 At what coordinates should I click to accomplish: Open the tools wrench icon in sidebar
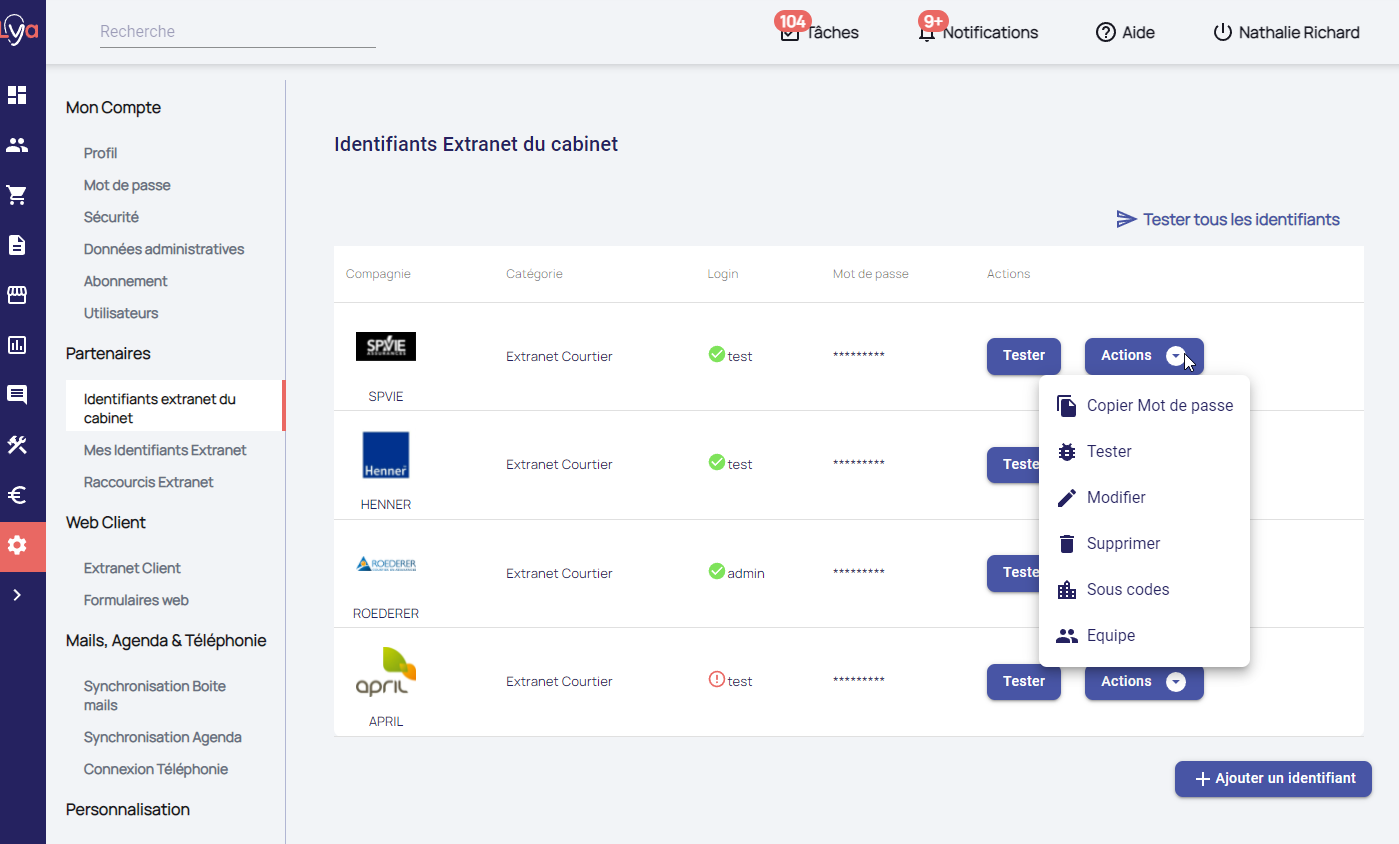pyautogui.click(x=17, y=445)
